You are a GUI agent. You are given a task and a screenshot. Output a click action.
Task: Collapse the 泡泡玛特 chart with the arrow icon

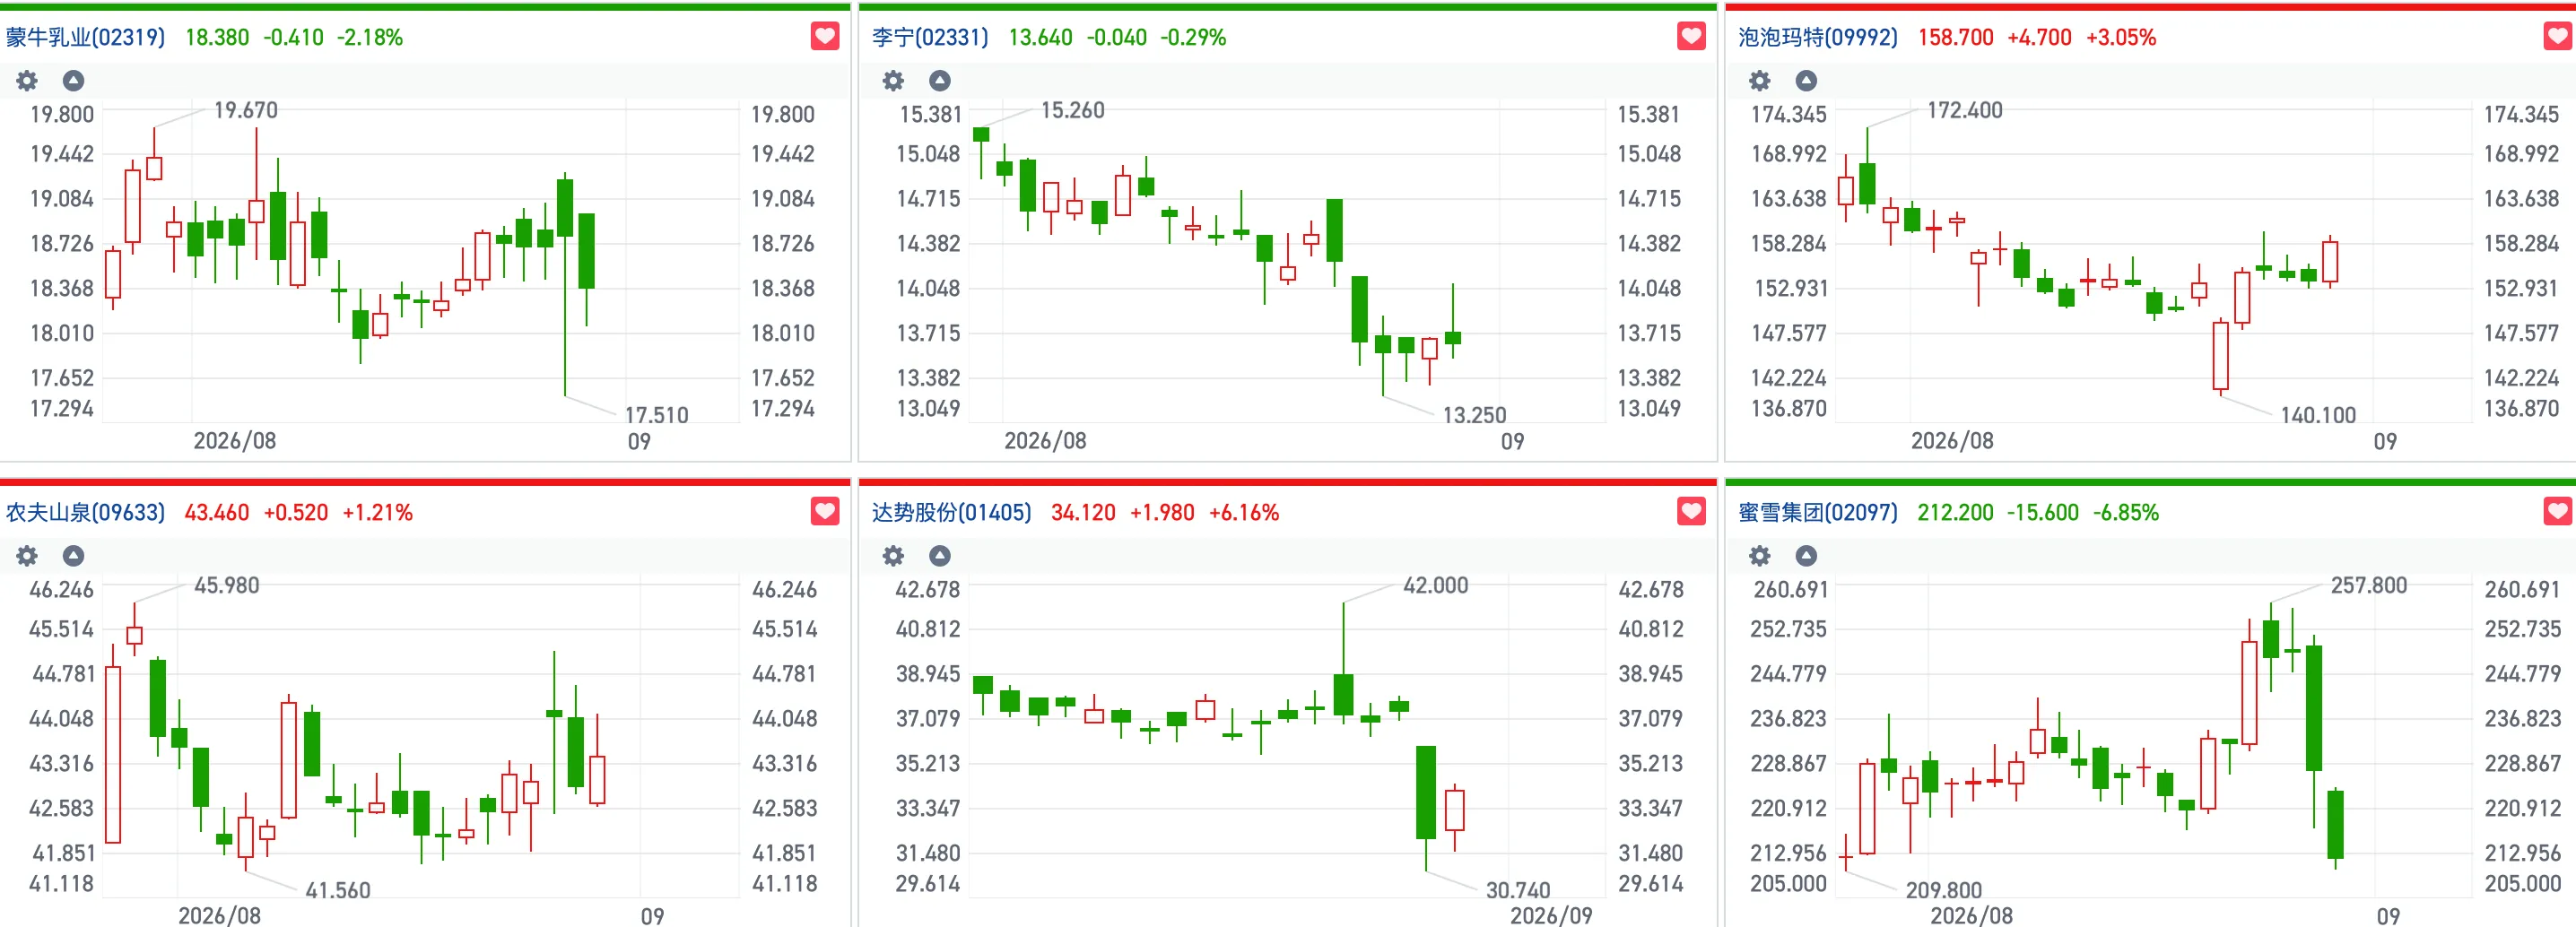pos(1806,81)
